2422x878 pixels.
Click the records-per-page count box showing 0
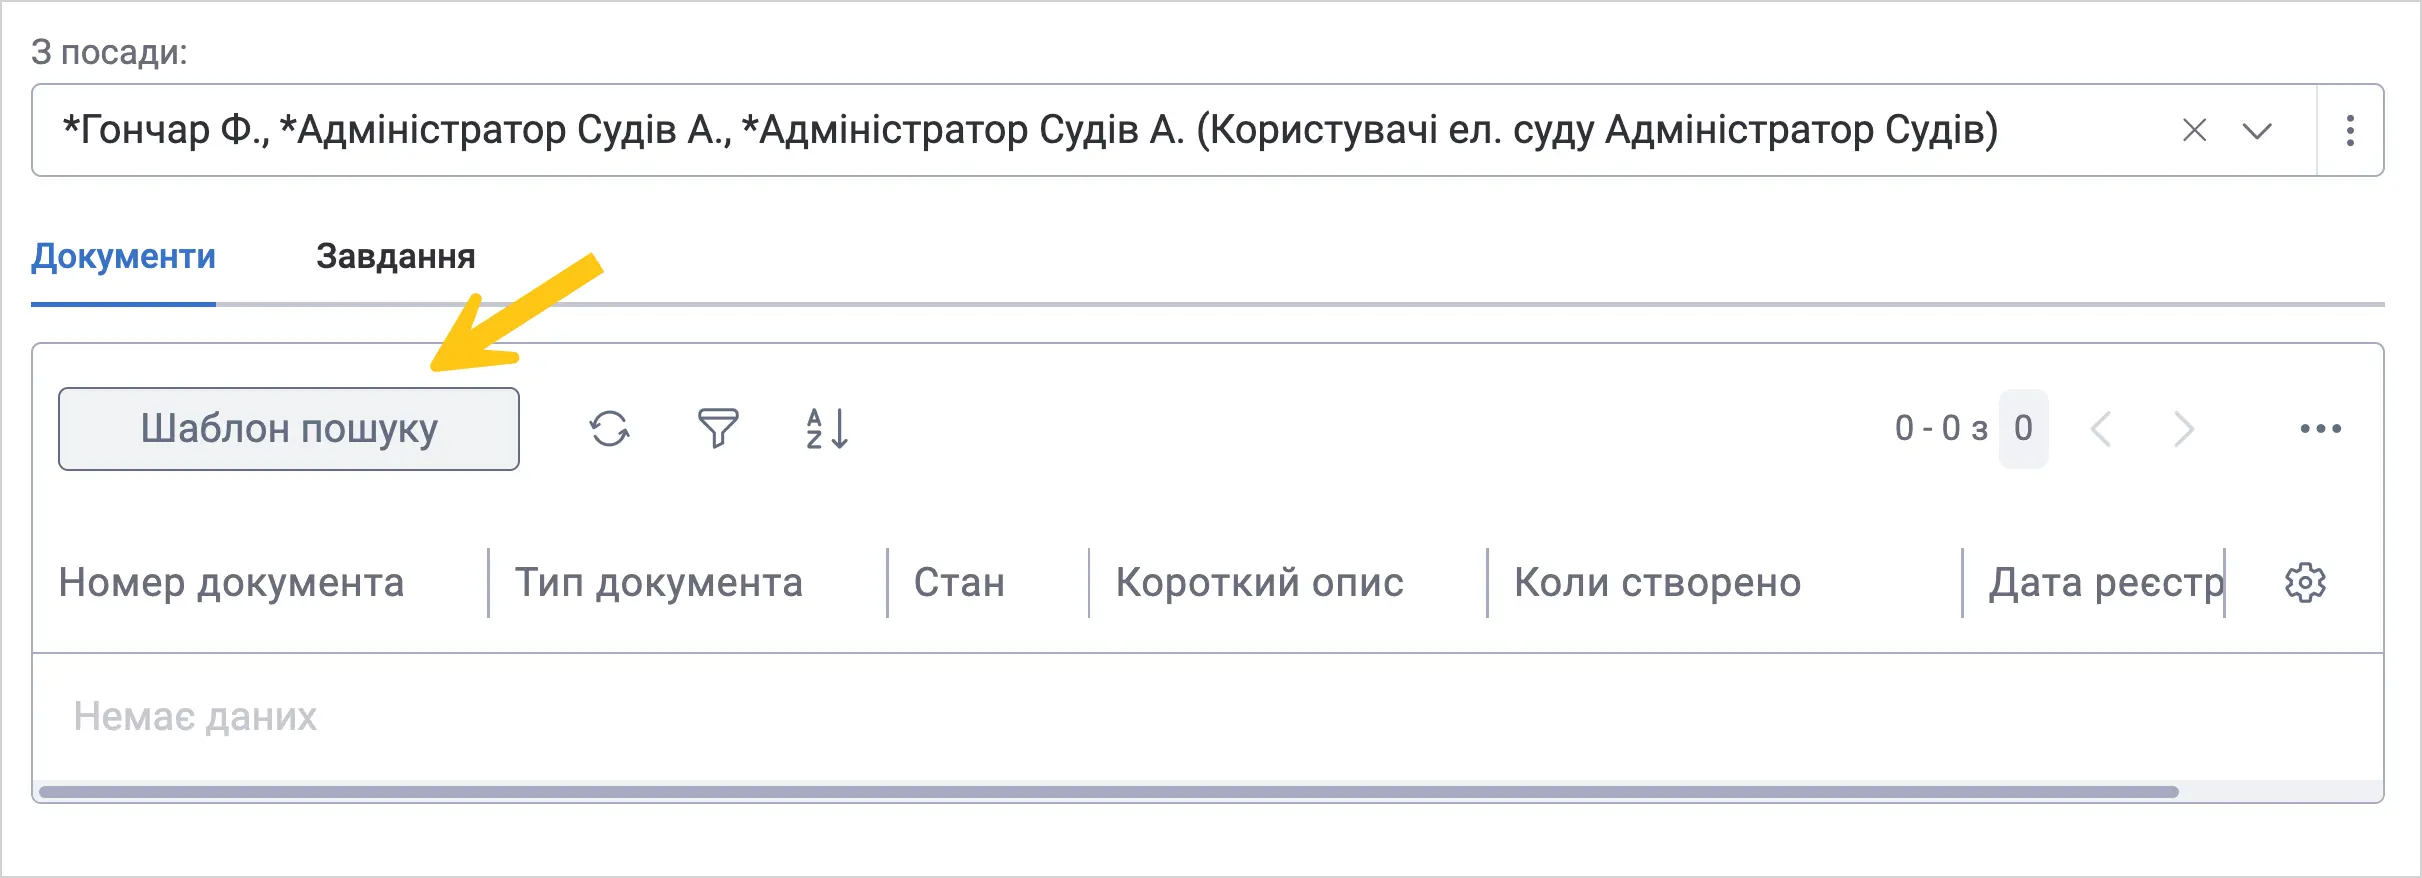click(x=2023, y=429)
